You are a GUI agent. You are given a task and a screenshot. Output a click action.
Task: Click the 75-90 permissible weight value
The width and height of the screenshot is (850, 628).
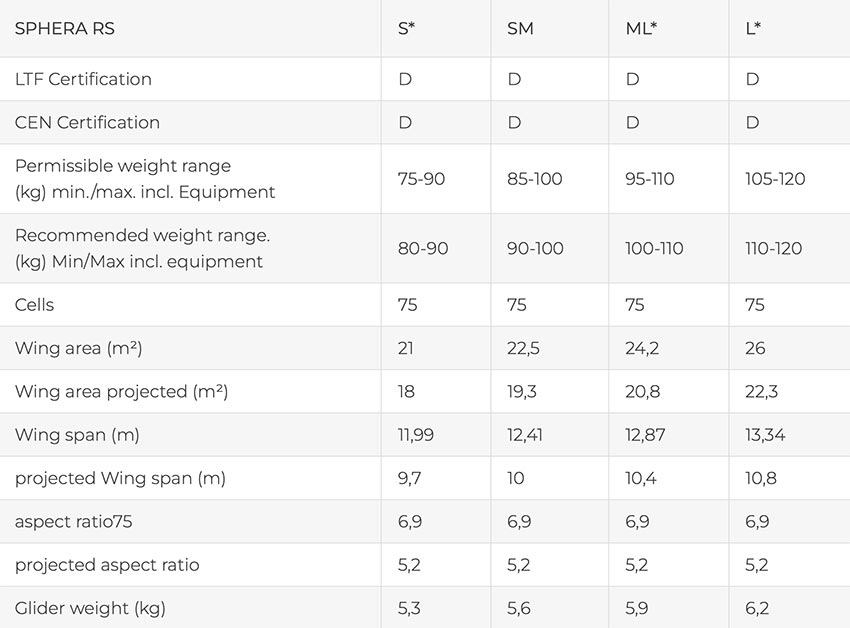[x=421, y=179]
